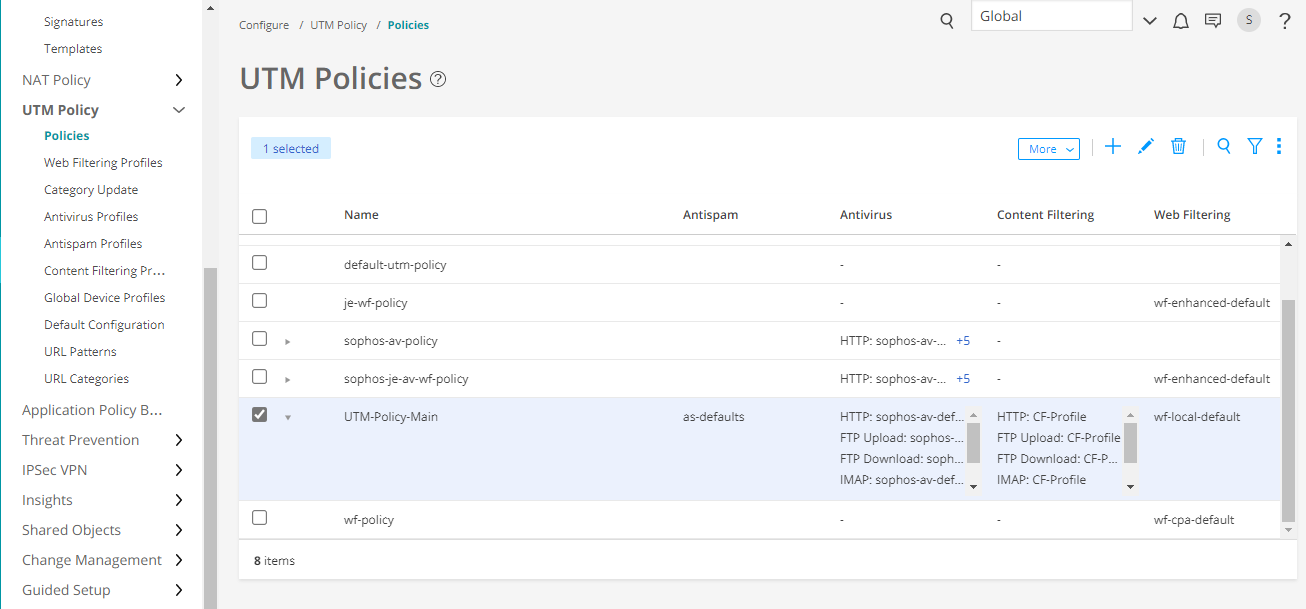Delete selected policy with trash icon
This screenshot has width=1306, height=609.
[1179, 147]
